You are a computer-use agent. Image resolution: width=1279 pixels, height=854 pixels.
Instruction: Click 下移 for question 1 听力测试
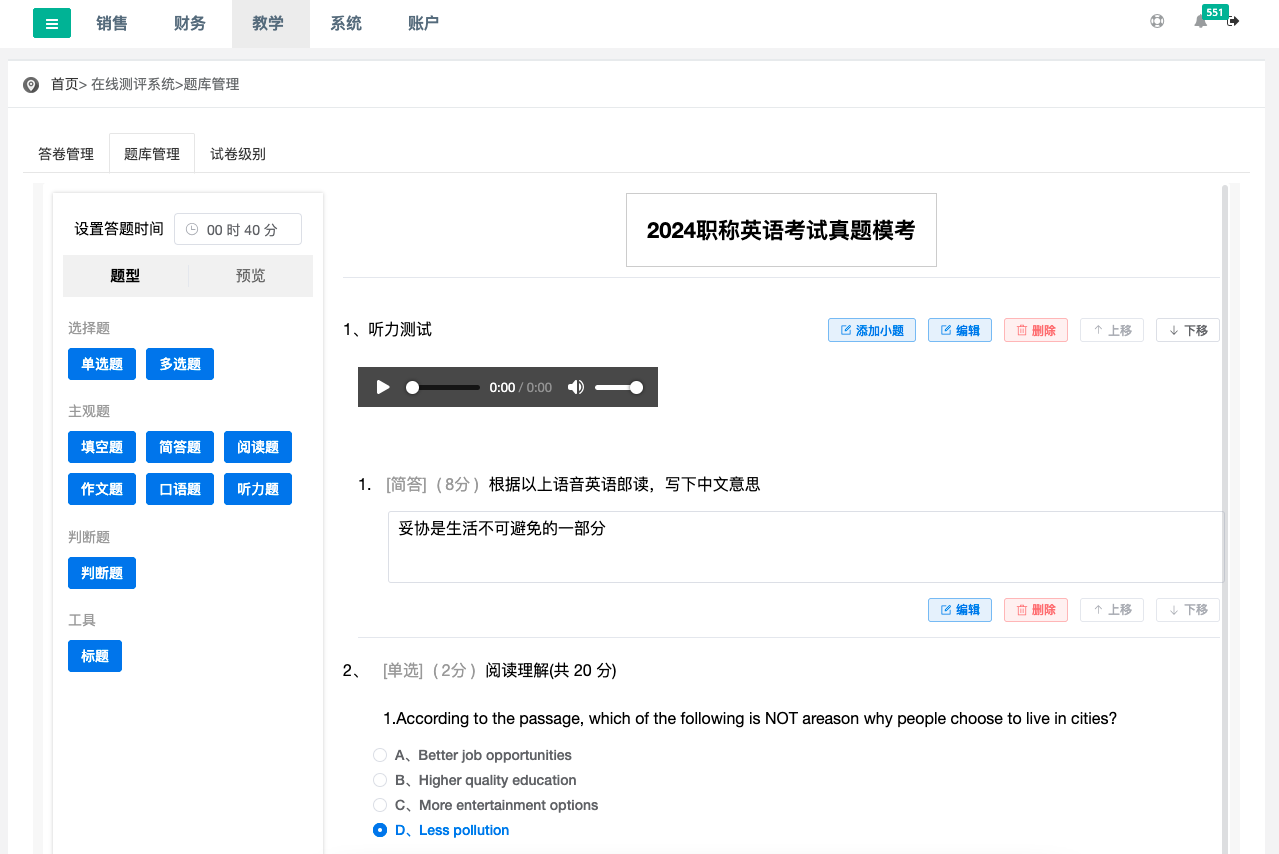tap(1188, 330)
